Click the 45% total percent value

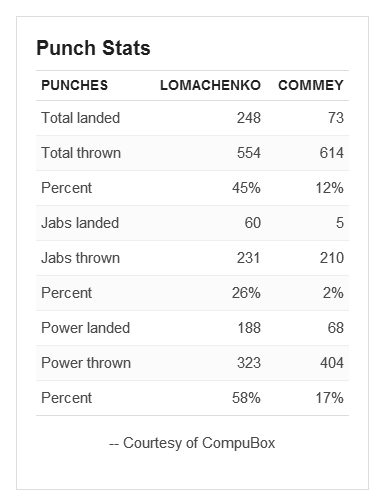pyautogui.click(x=246, y=188)
